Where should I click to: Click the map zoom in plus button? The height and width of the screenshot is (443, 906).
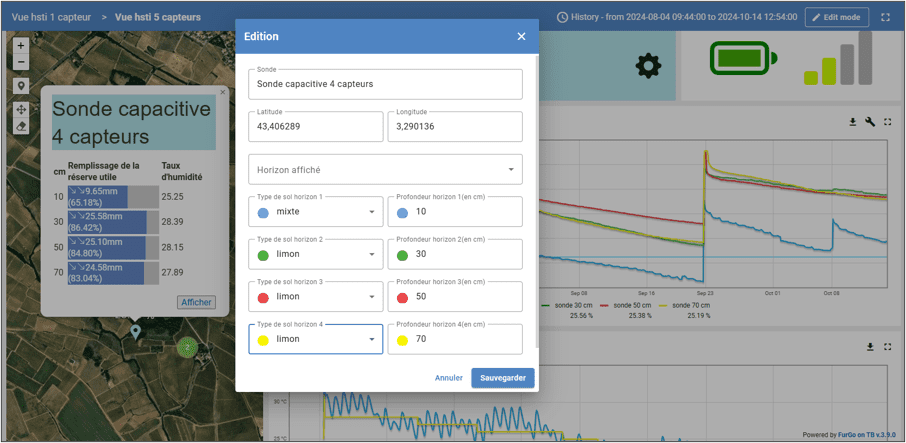21,46
